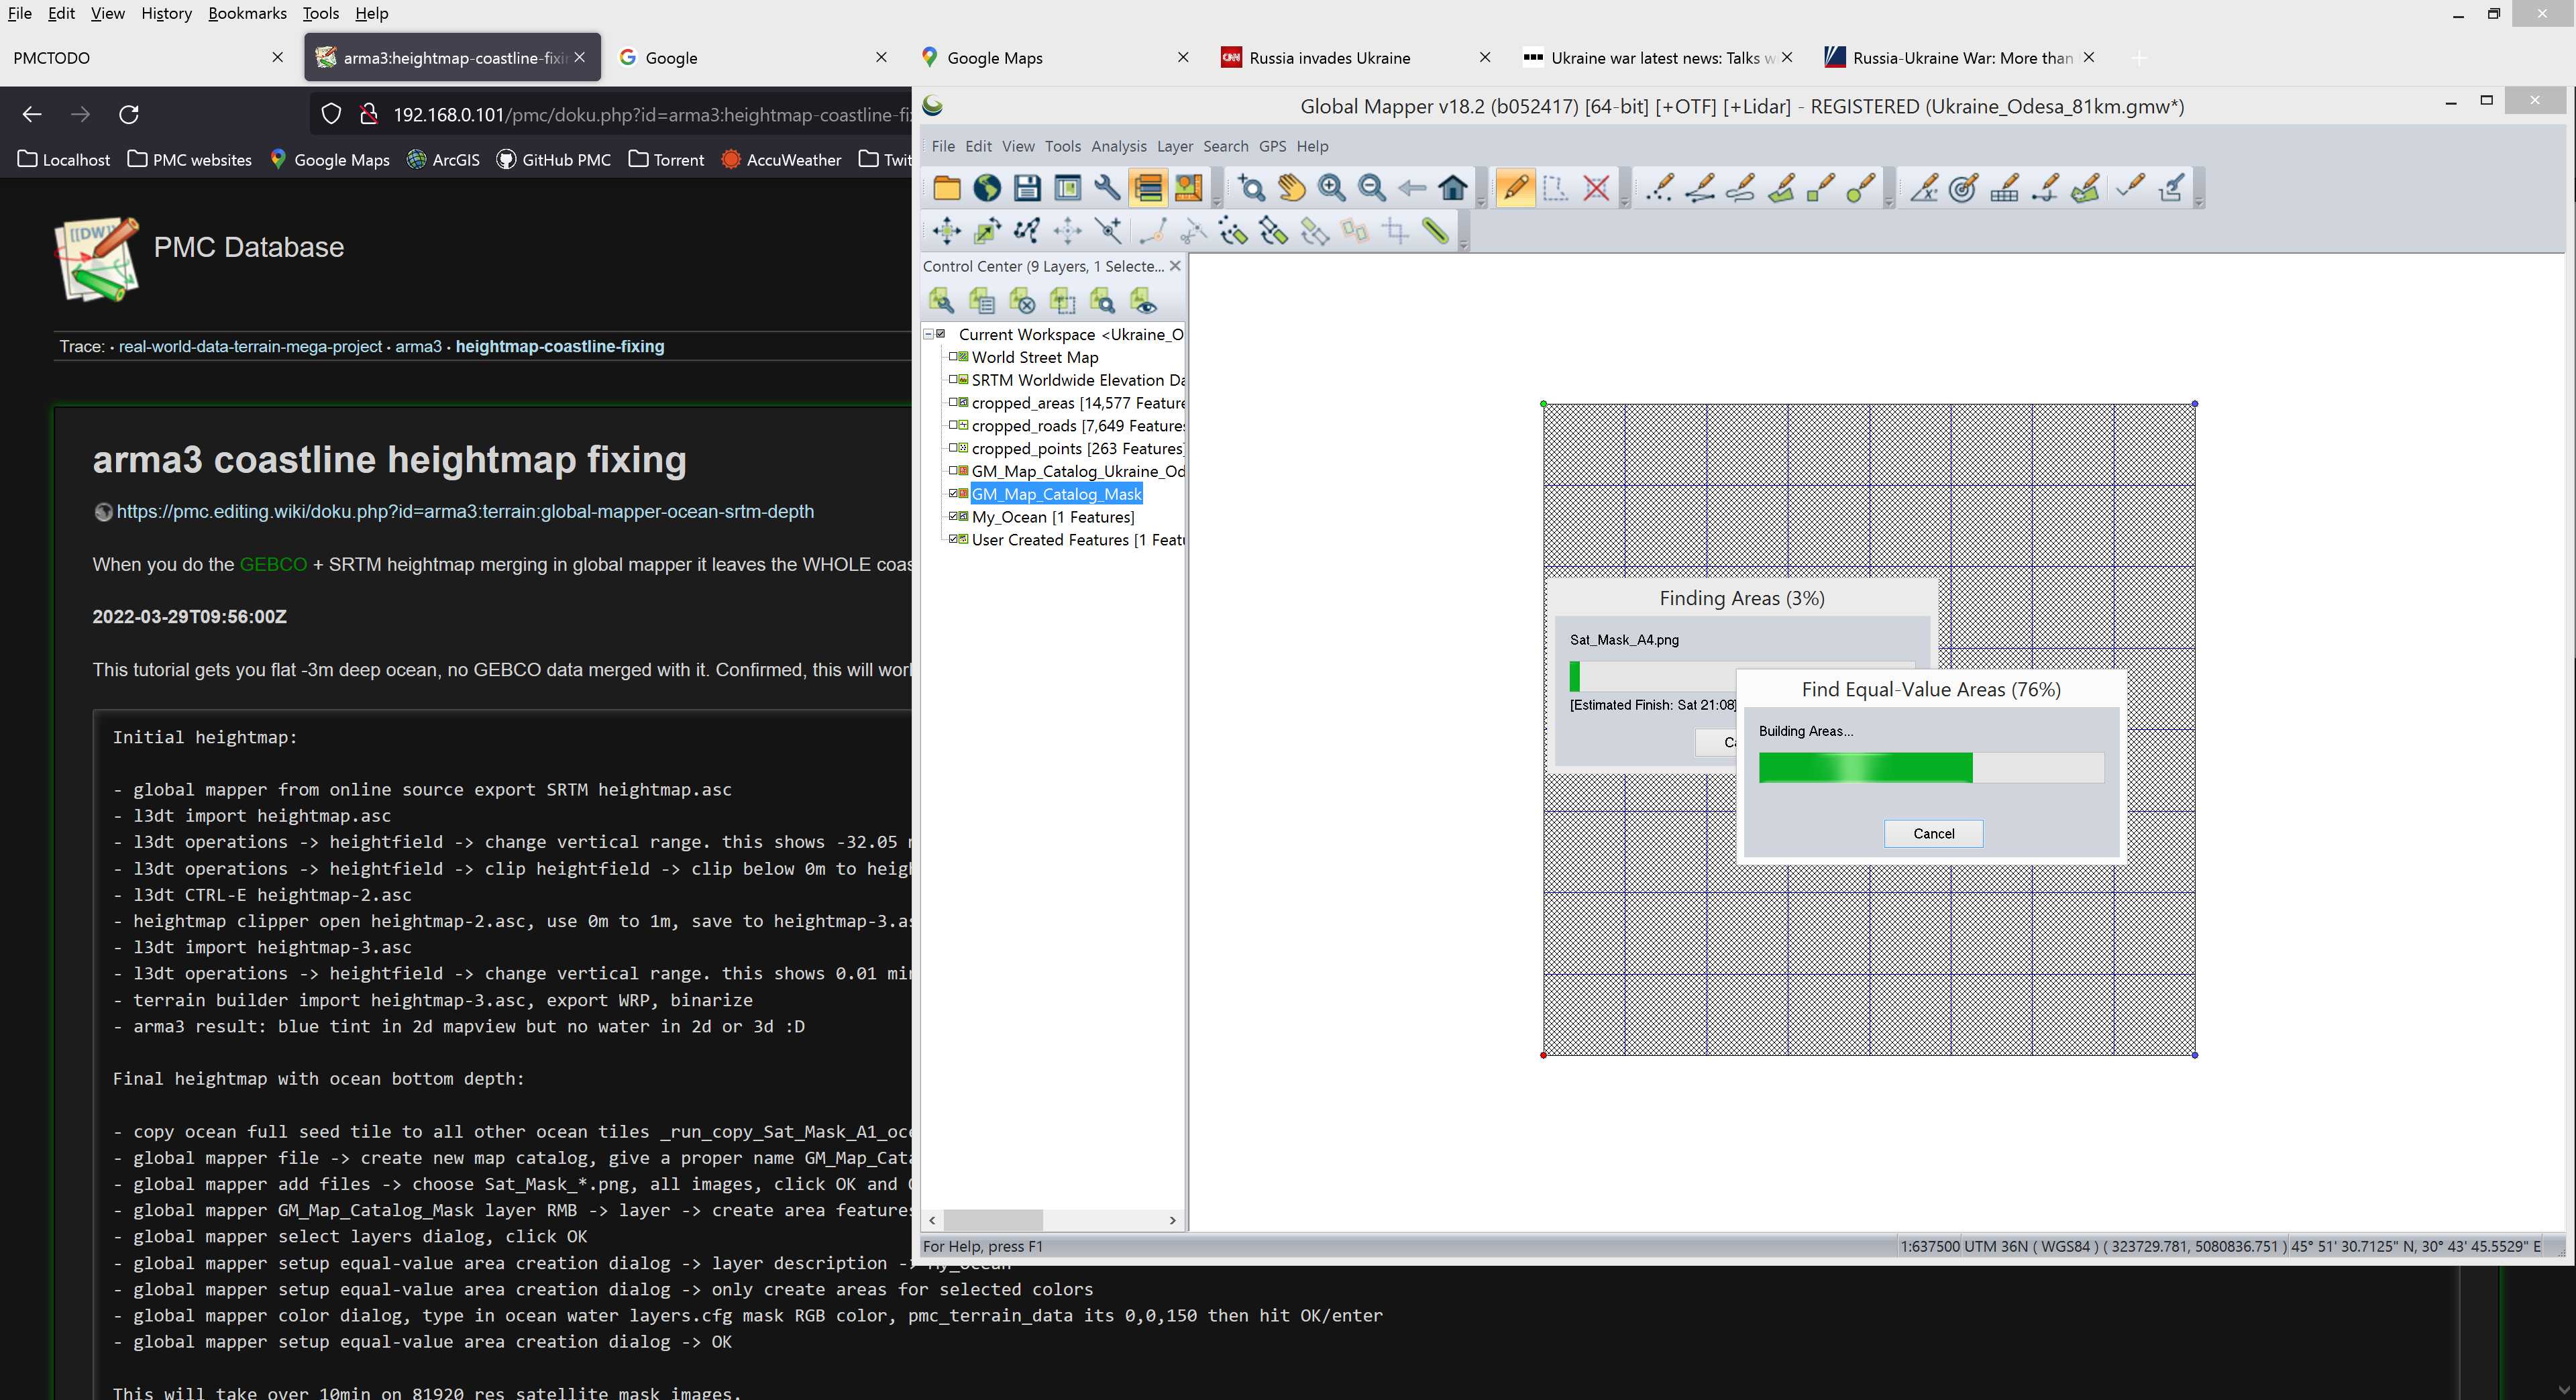
Task: Reload the Firefox page
Action: click(x=129, y=115)
